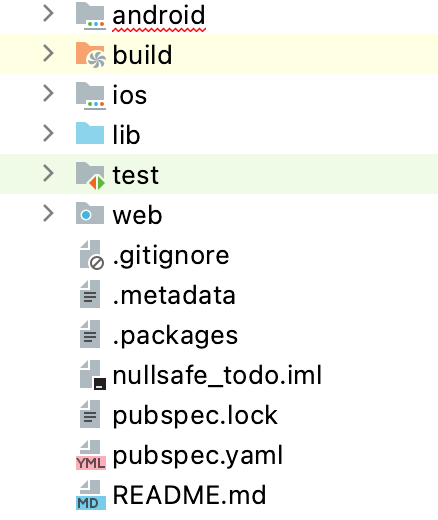Click the web folder icon
Screen dimensions: 438x520
pyautogui.click(x=90, y=213)
